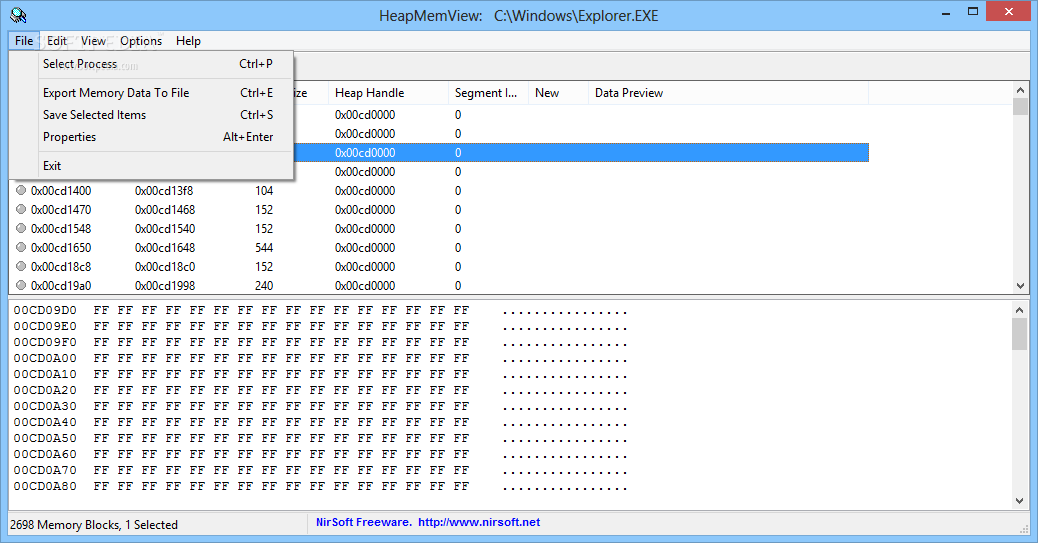
Task: Click the cell 0x00cd13f8
Action: coord(164,191)
